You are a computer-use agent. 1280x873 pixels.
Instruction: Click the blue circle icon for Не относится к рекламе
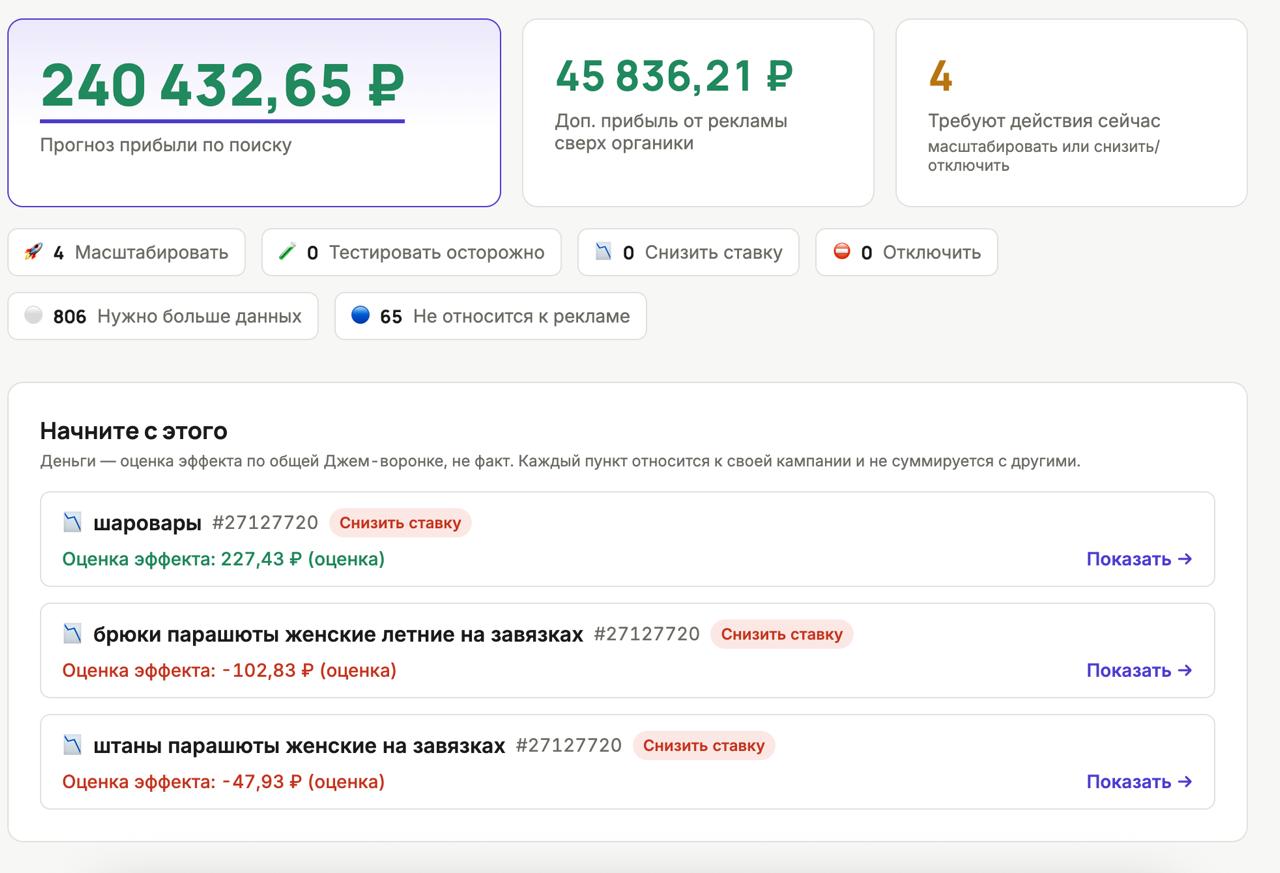360,315
